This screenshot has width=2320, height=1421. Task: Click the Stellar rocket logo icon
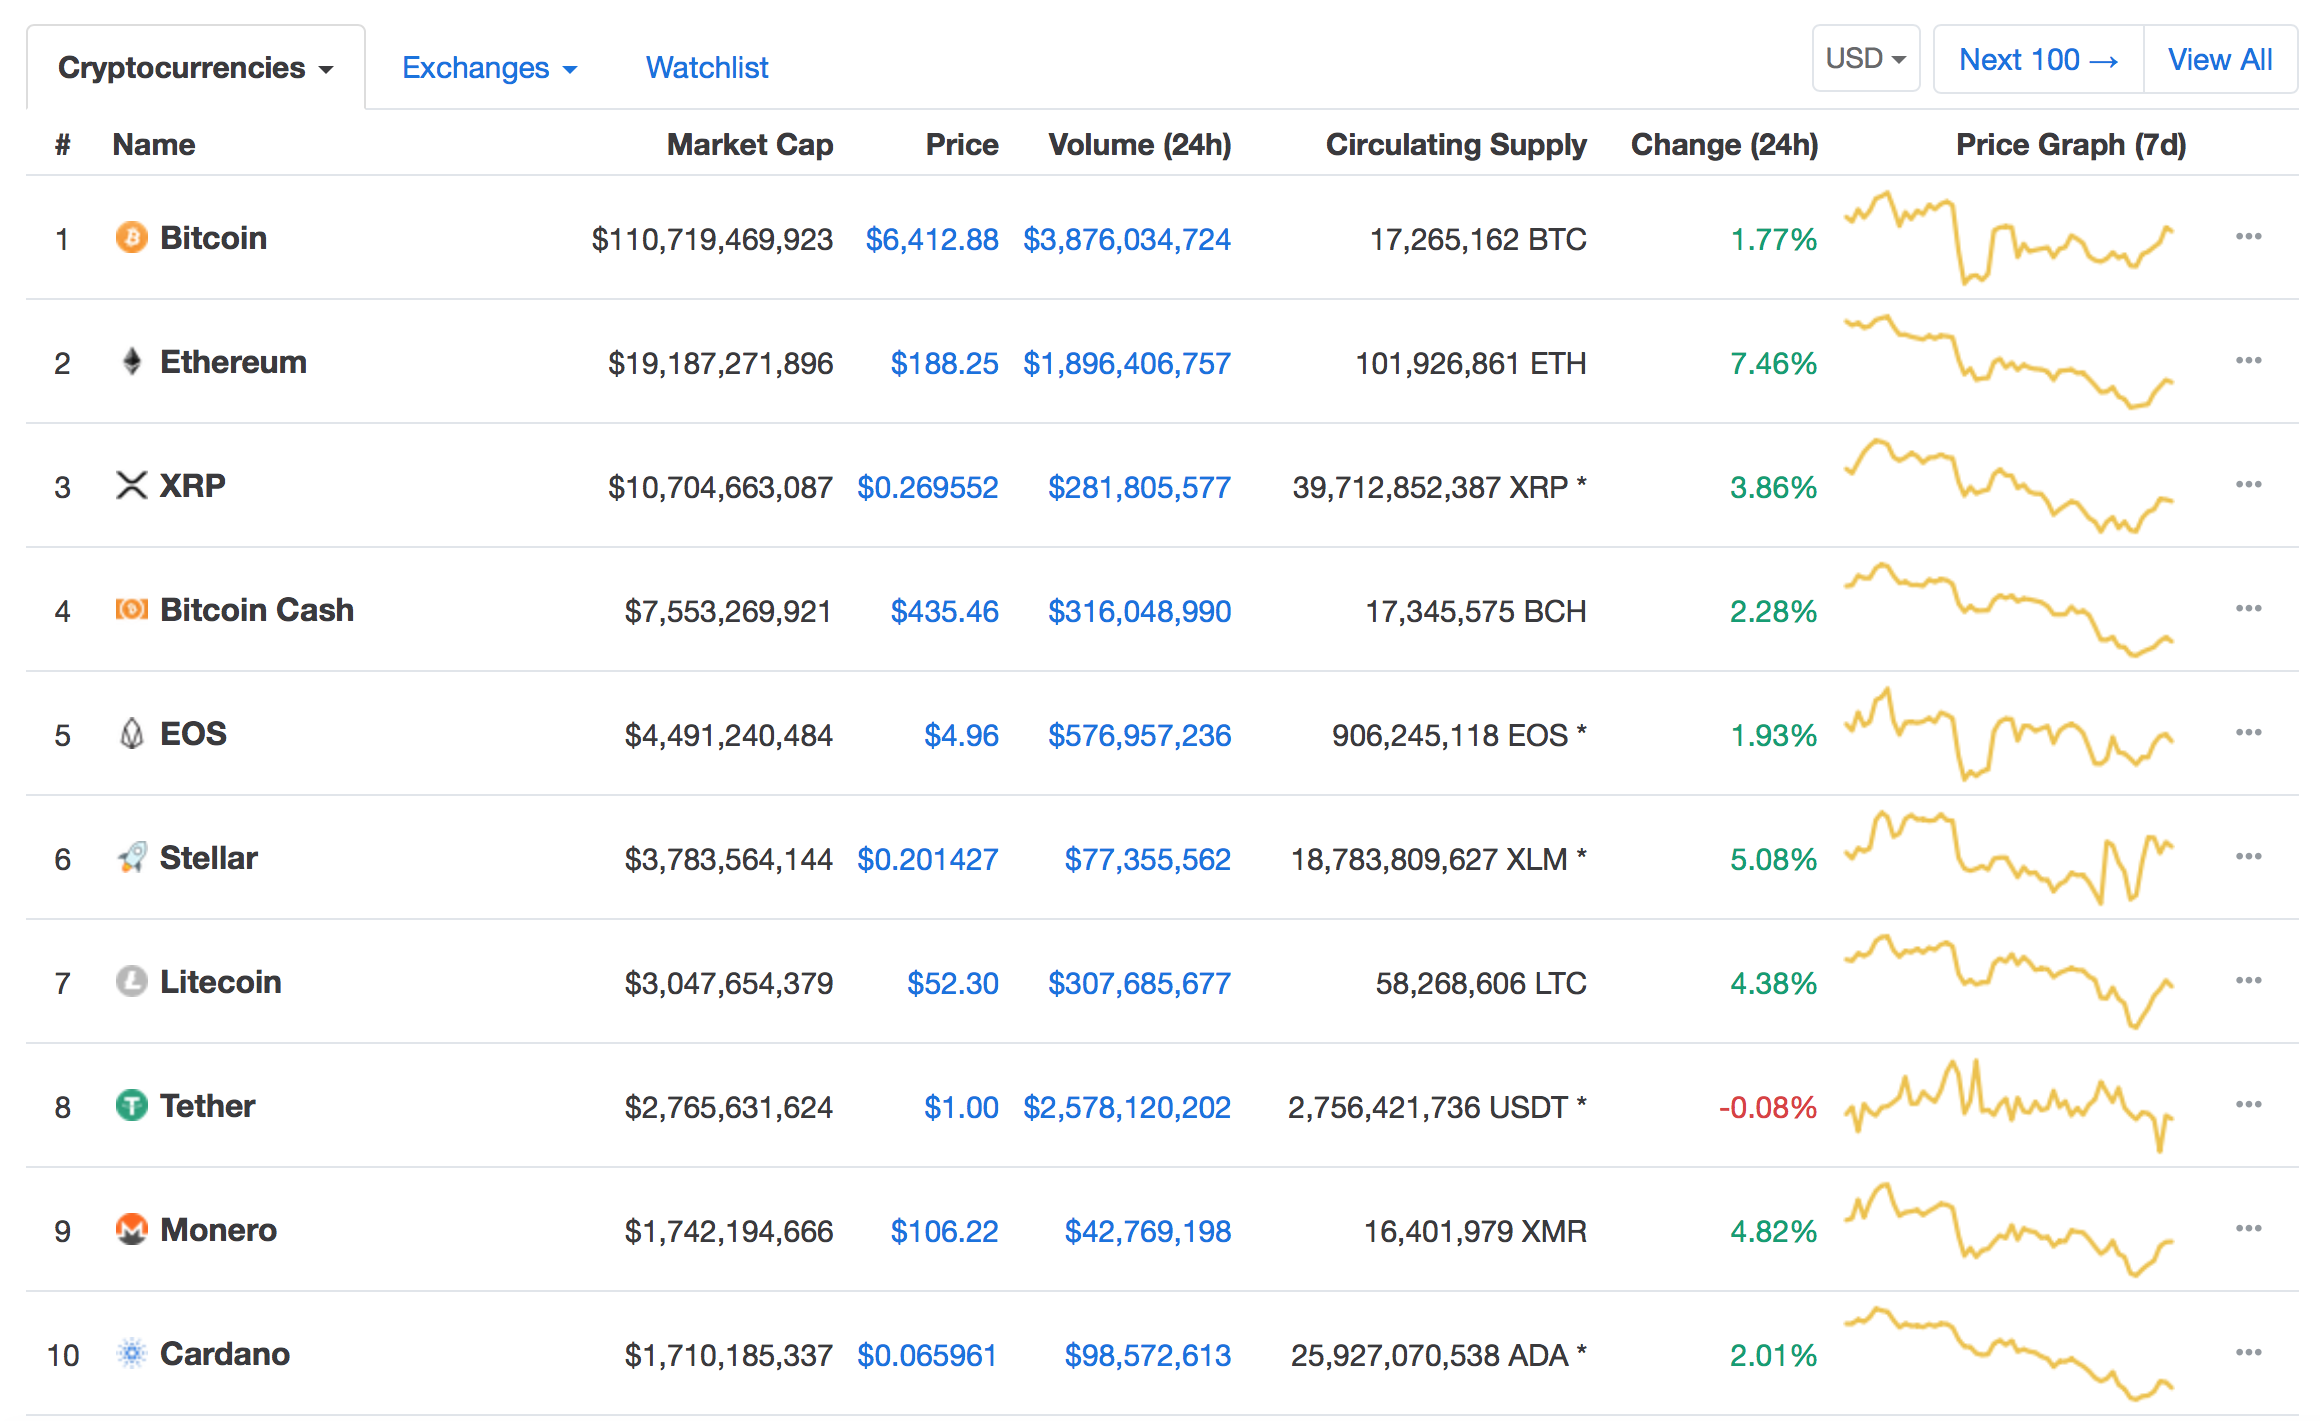point(131,857)
